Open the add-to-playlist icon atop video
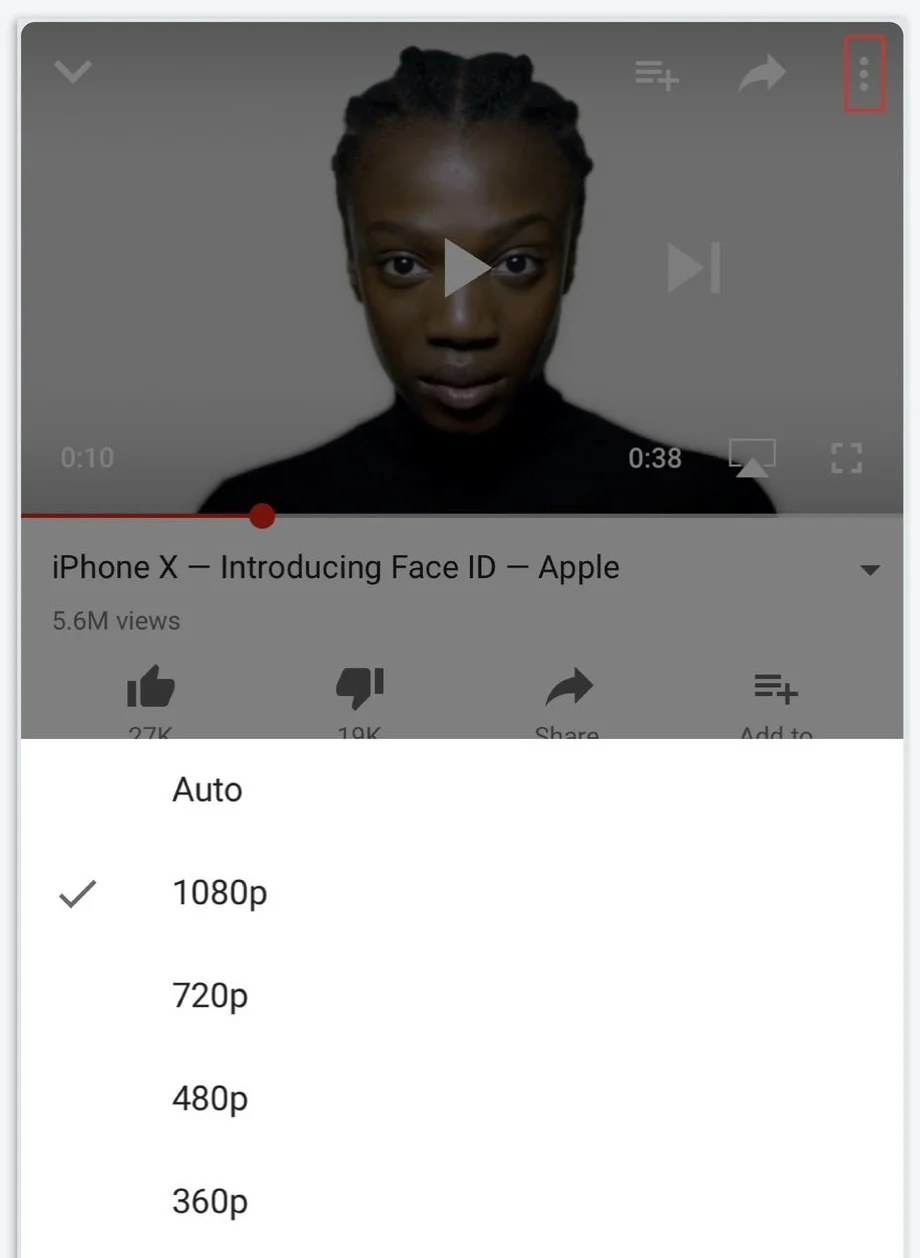This screenshot has height=1258, width=920. click(657, 74)
